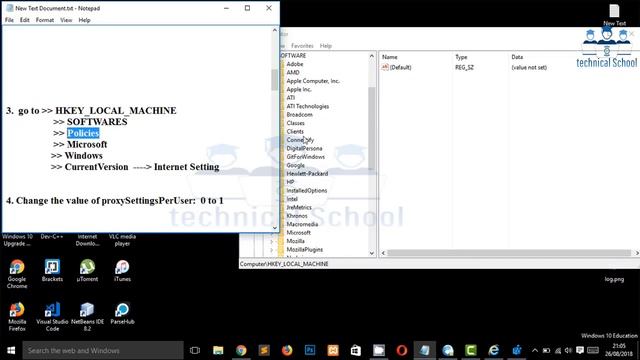Click in the Search the web and Windows box
640x360 pixels.
pyautogui.click(x=103, y=350)
